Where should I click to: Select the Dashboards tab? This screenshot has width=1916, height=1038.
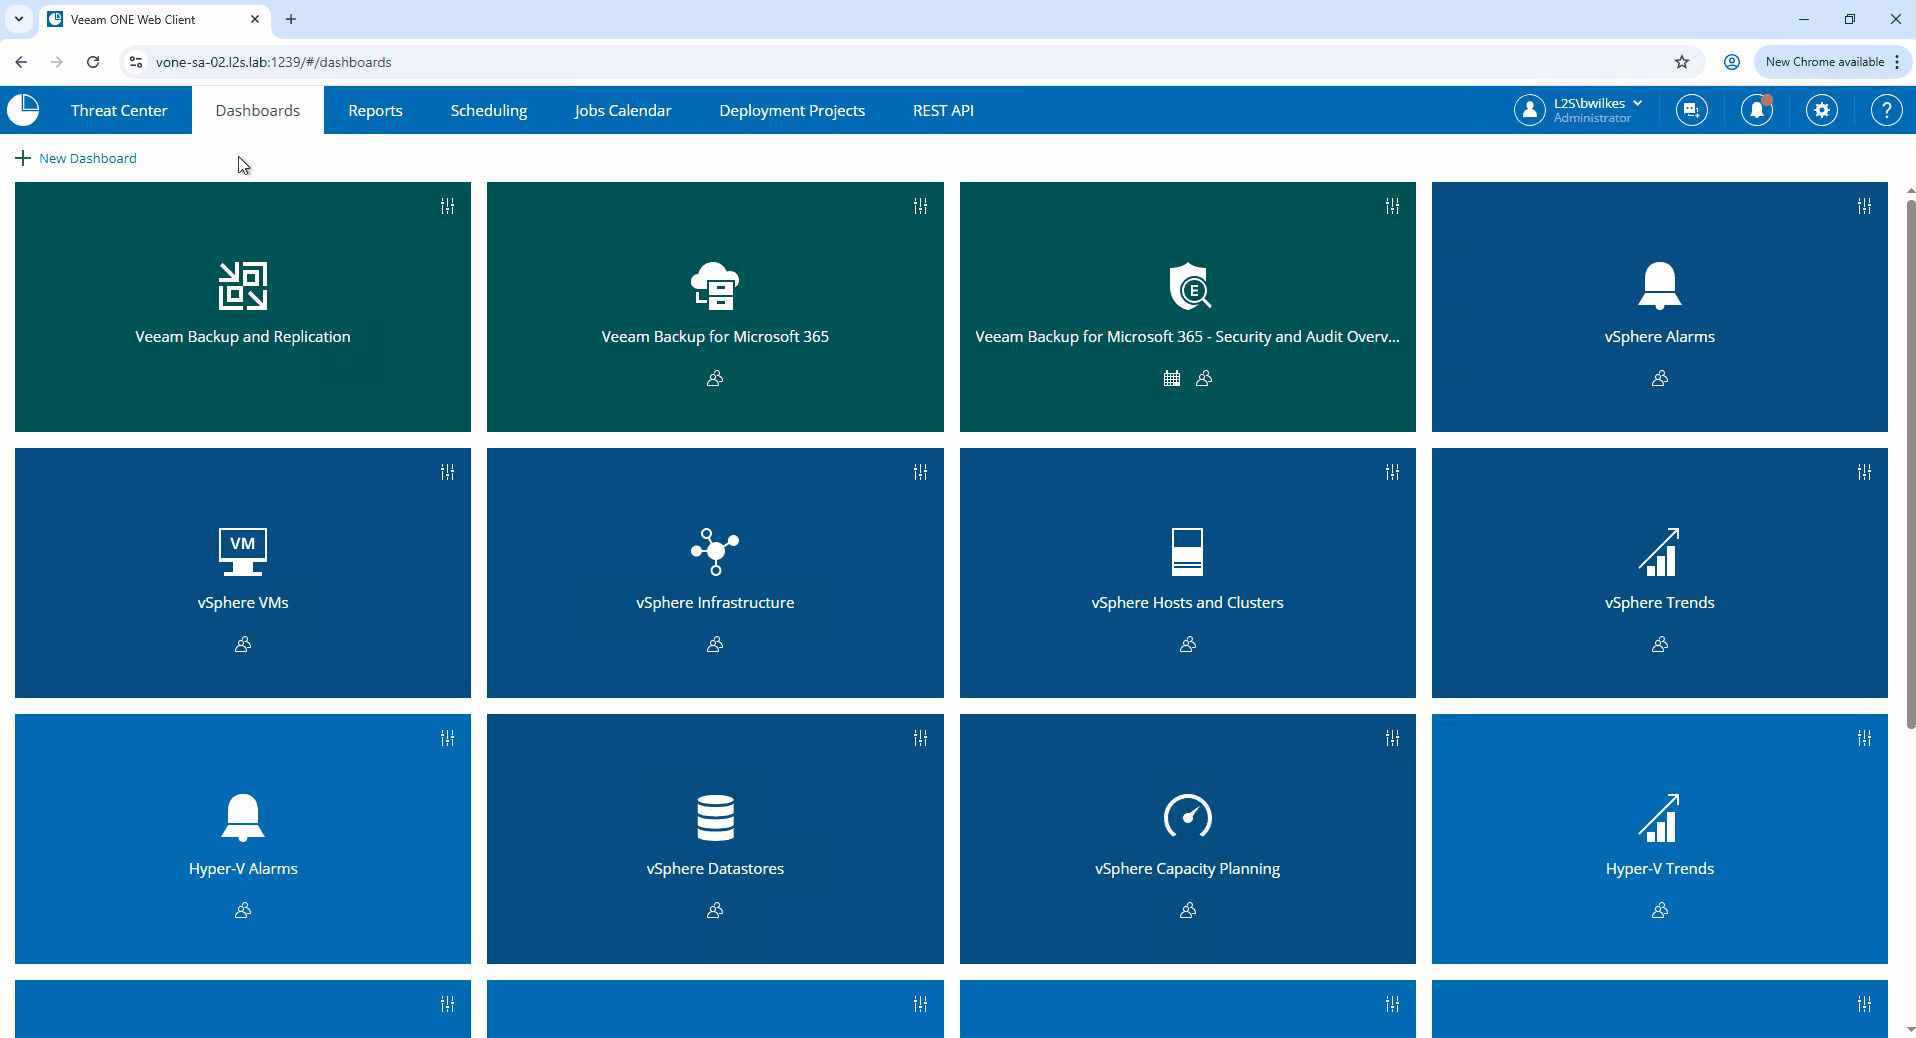click(258, 110)
